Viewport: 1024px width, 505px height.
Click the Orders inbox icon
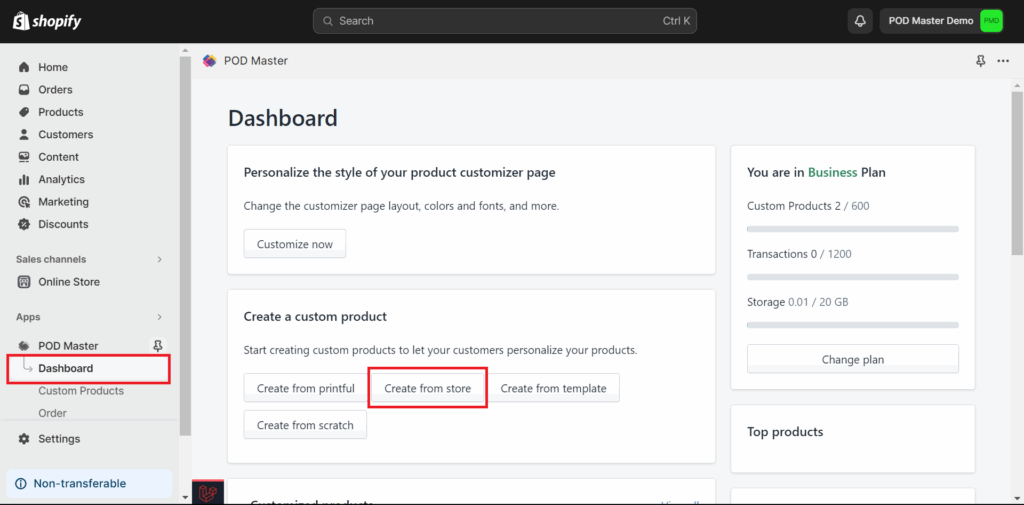click(x=24, y=90)
